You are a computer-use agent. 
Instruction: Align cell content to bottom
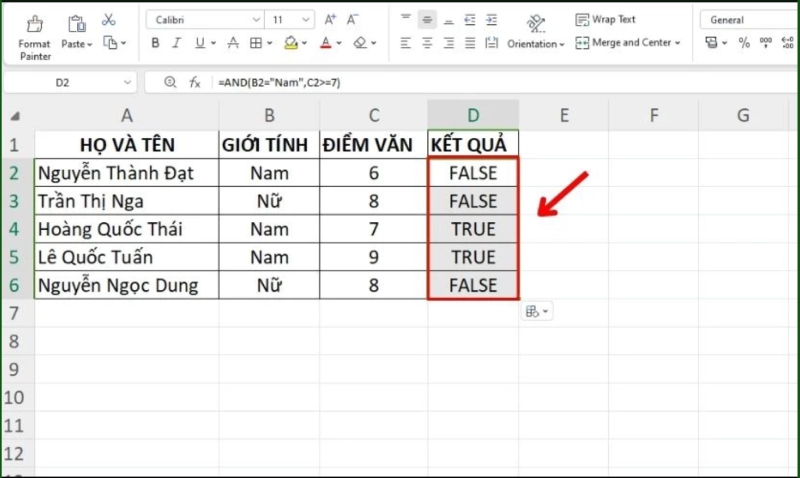click(x=448, y=20)
